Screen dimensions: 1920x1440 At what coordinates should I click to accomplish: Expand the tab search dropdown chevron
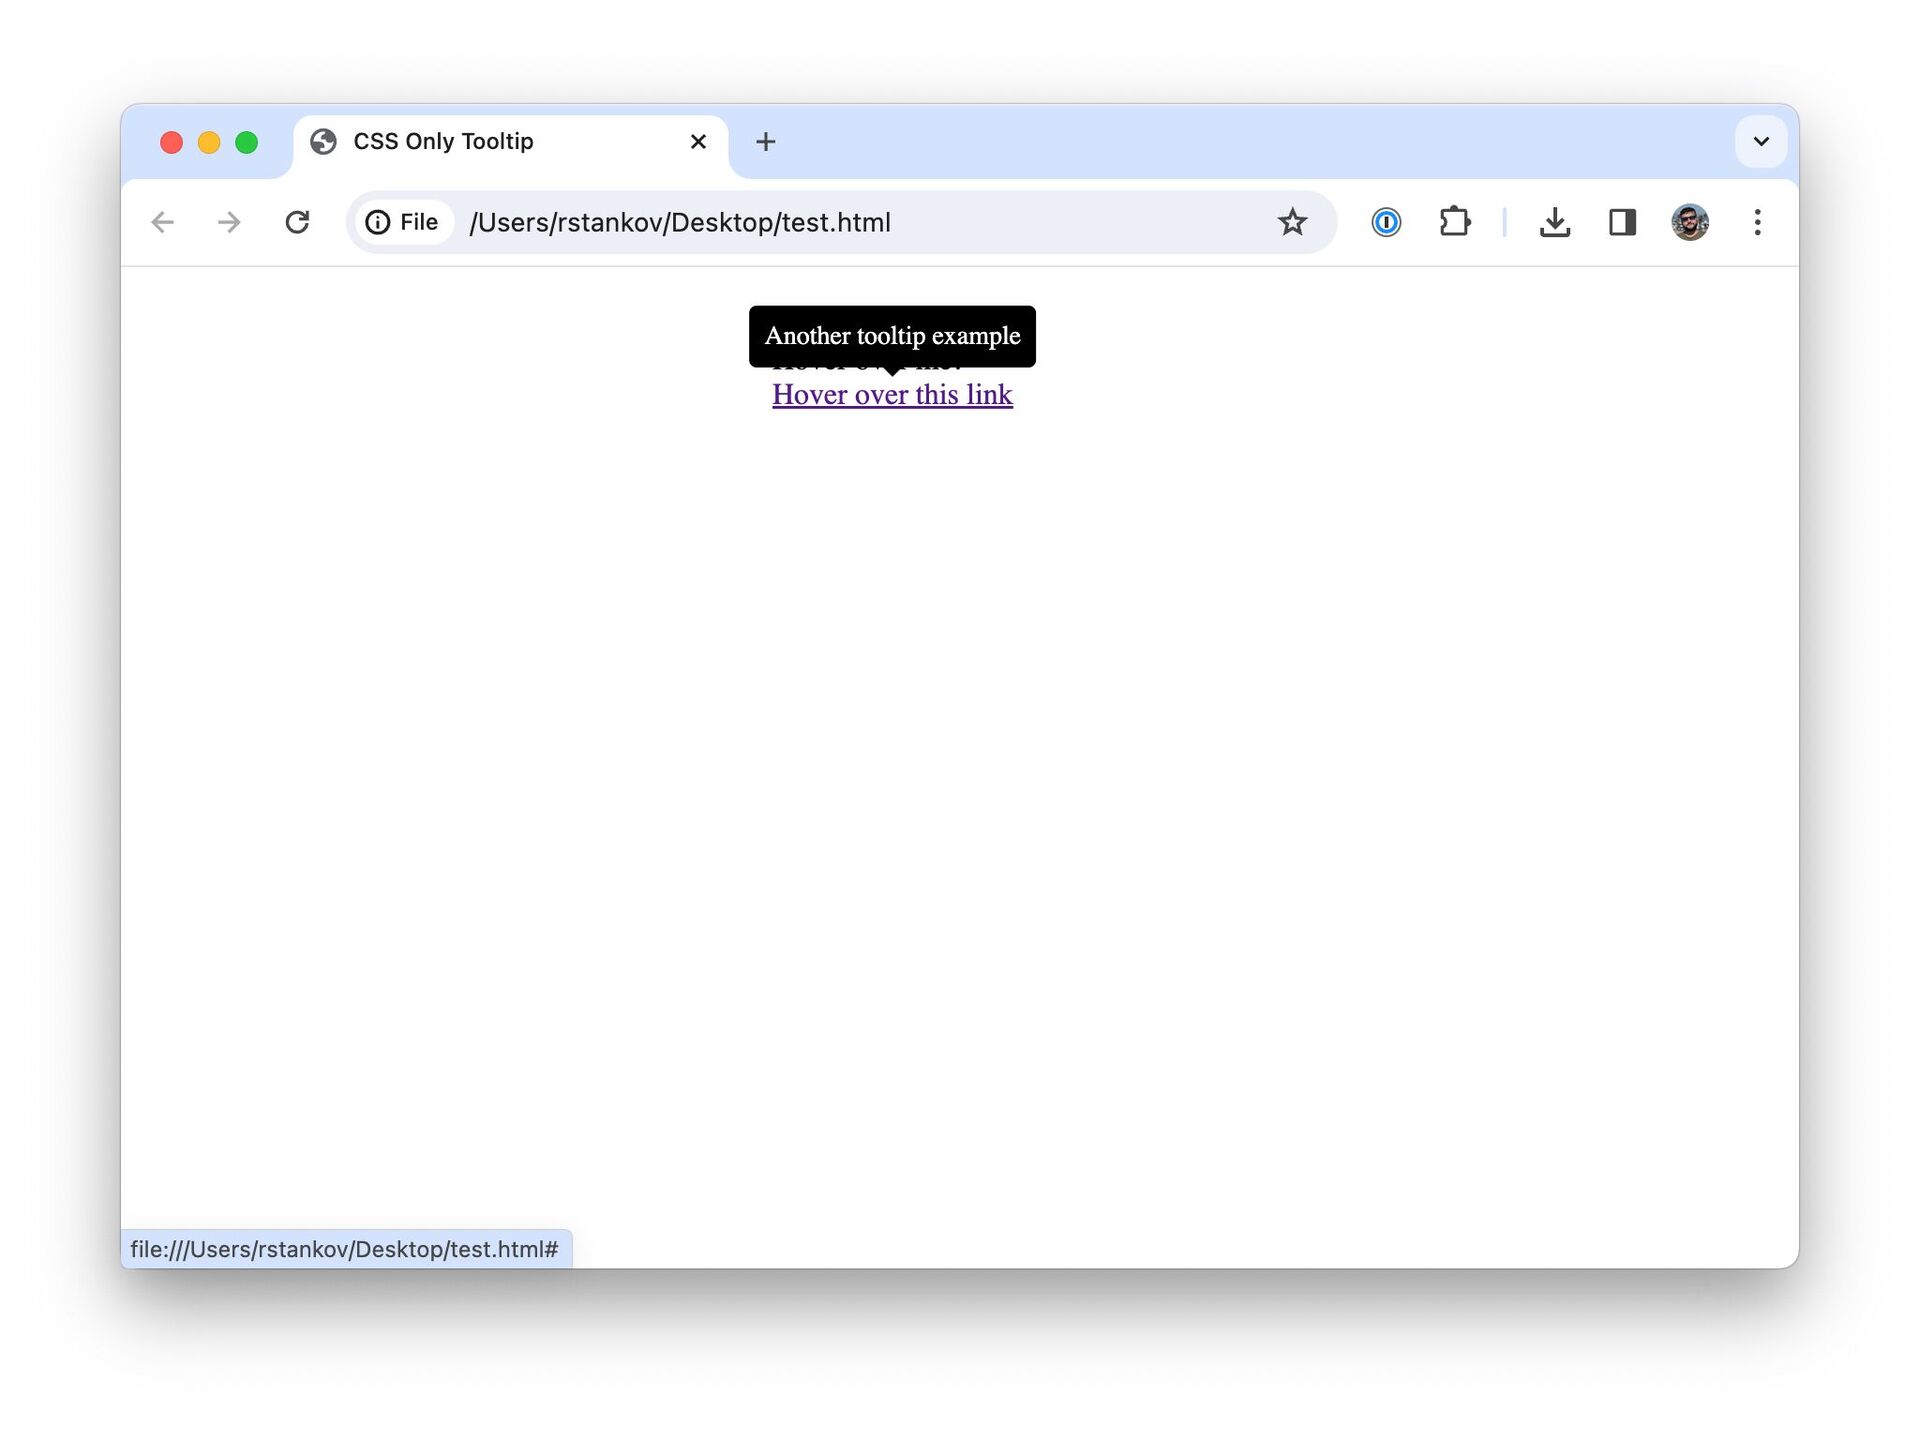(x=1761, y=141)
